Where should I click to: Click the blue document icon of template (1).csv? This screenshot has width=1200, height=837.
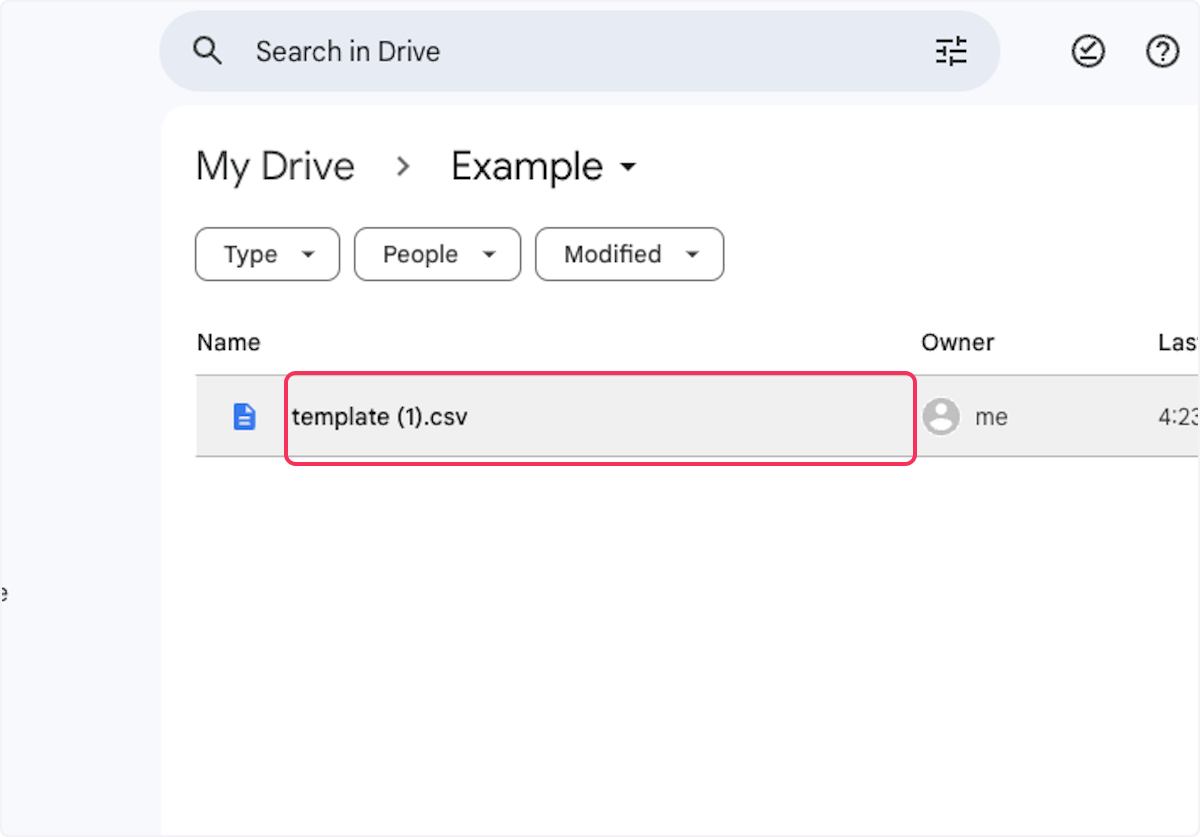(244, 417)
